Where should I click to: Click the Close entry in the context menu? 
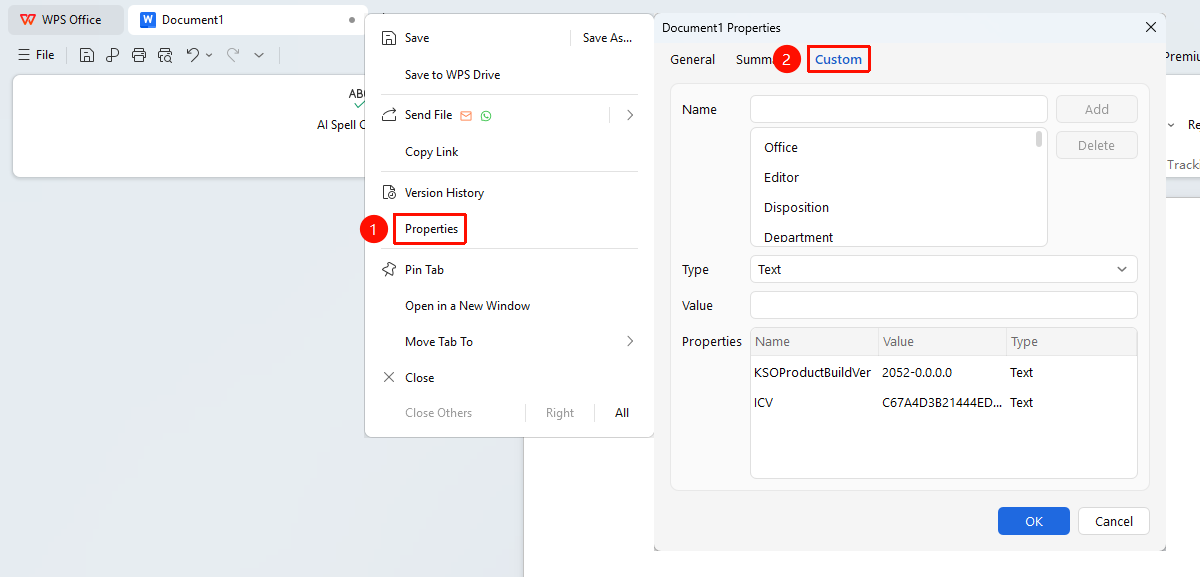[419, 378]
